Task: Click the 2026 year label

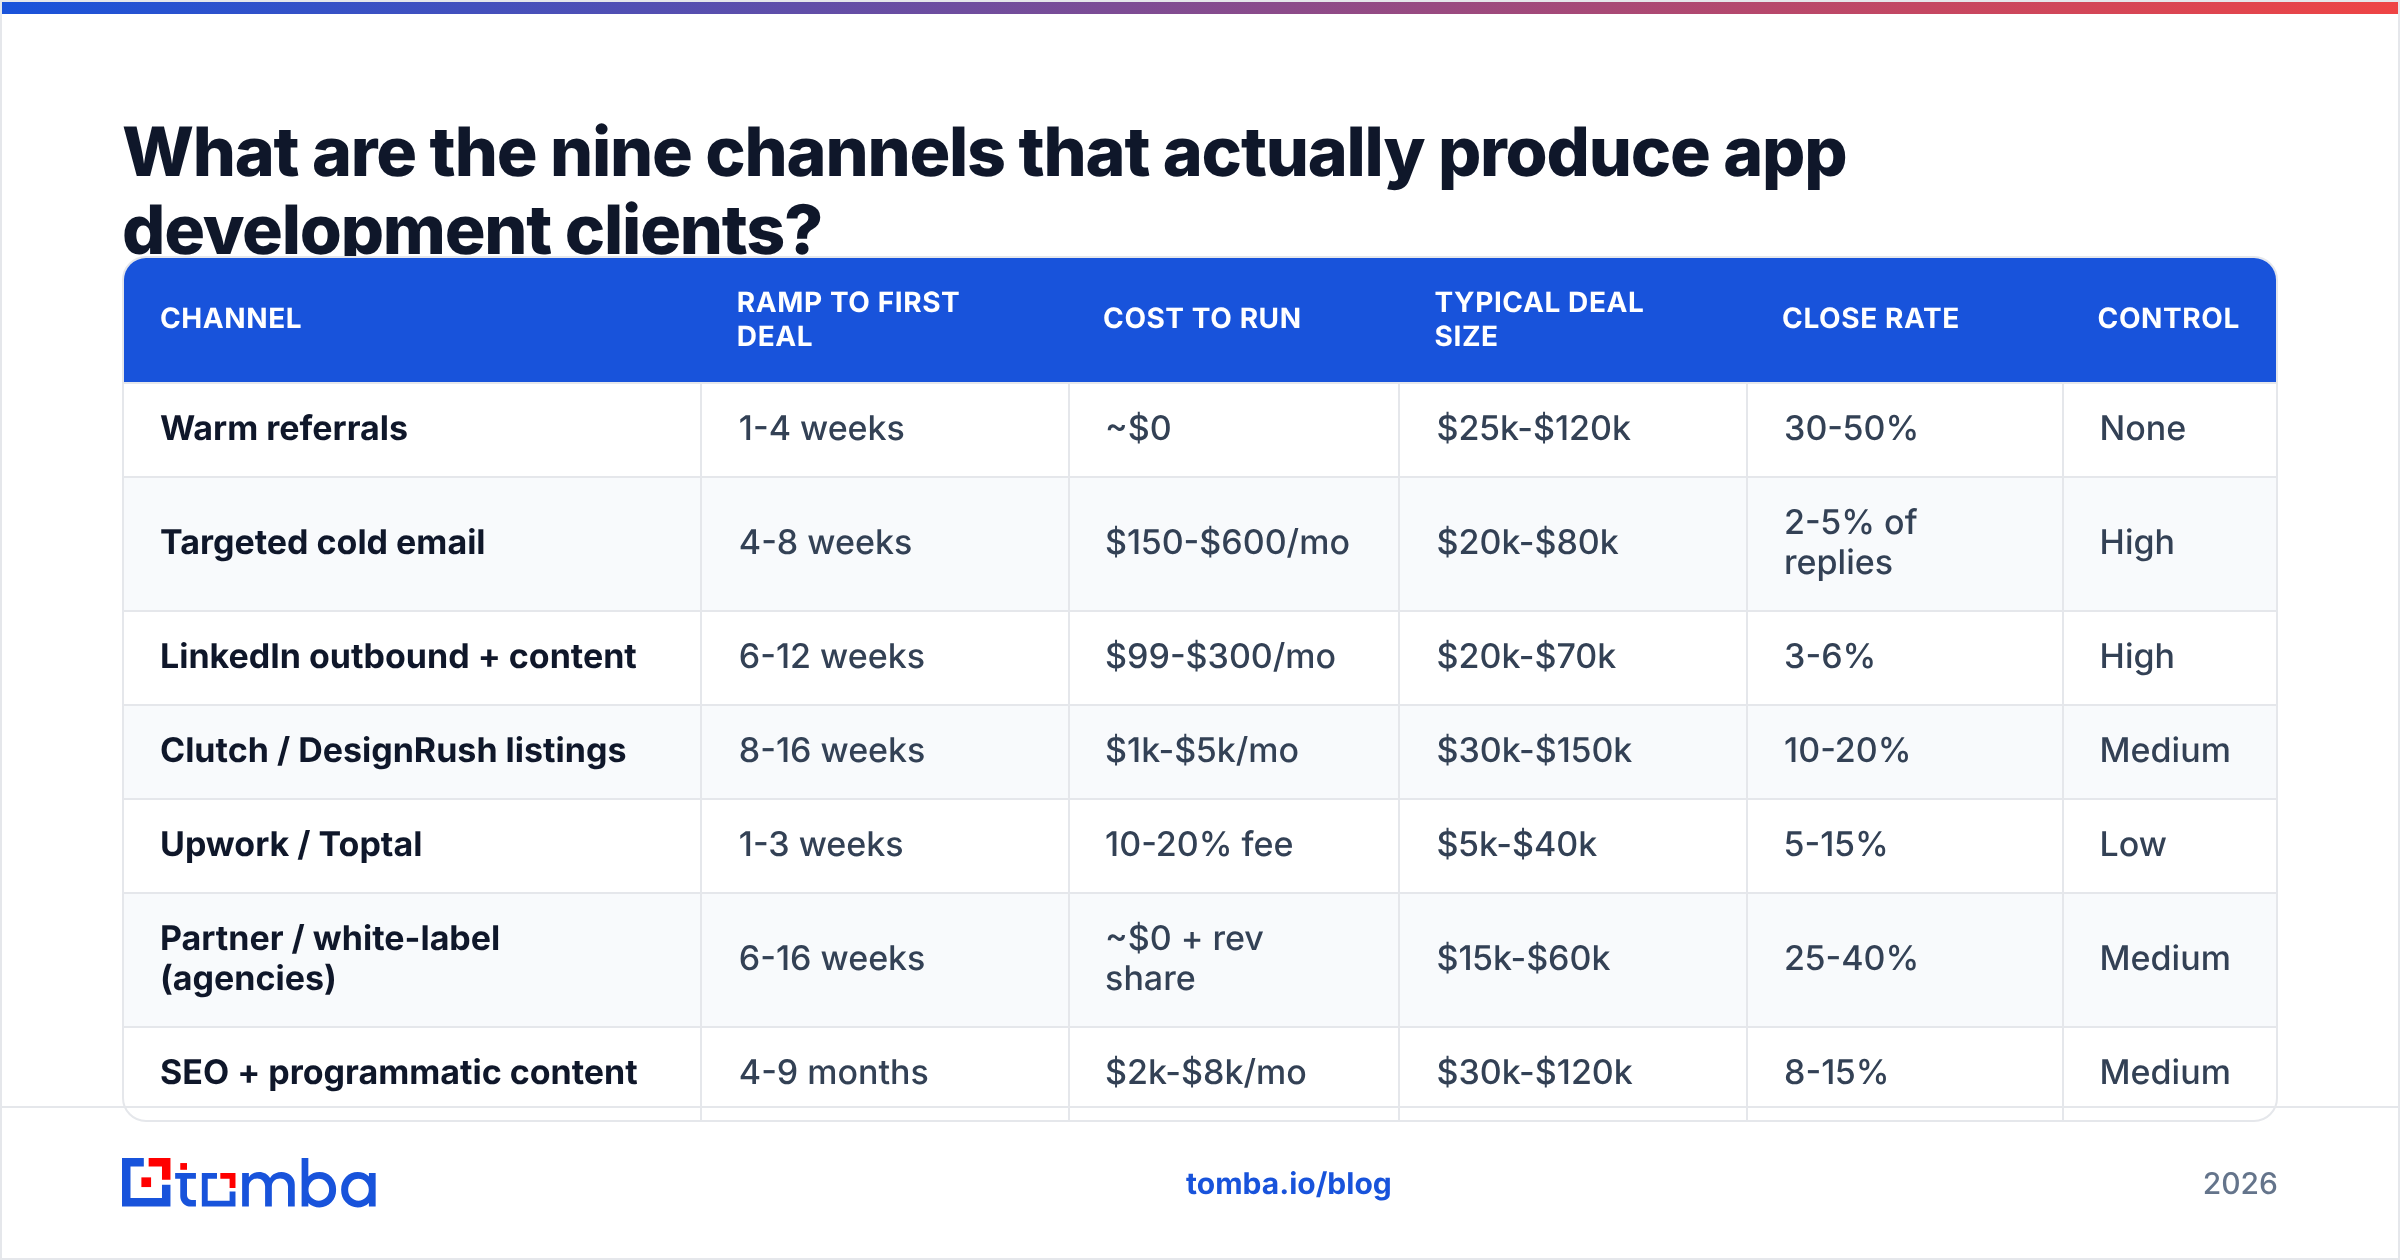Action: pyautogui.click(x=2240, y=1184)
